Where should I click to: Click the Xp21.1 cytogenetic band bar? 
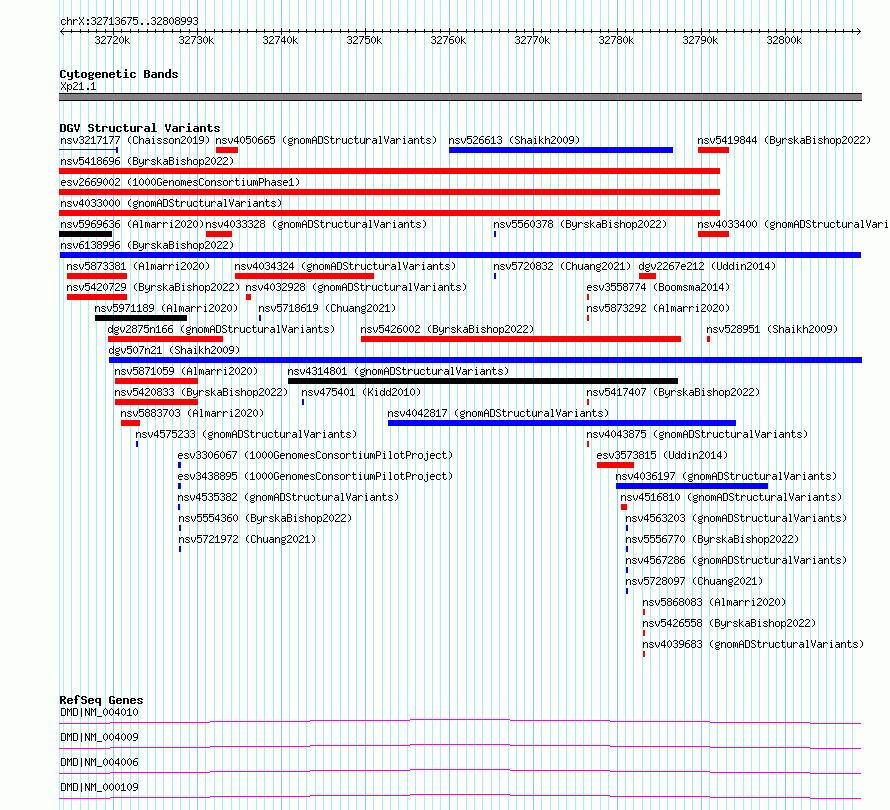tap(460, 97)
